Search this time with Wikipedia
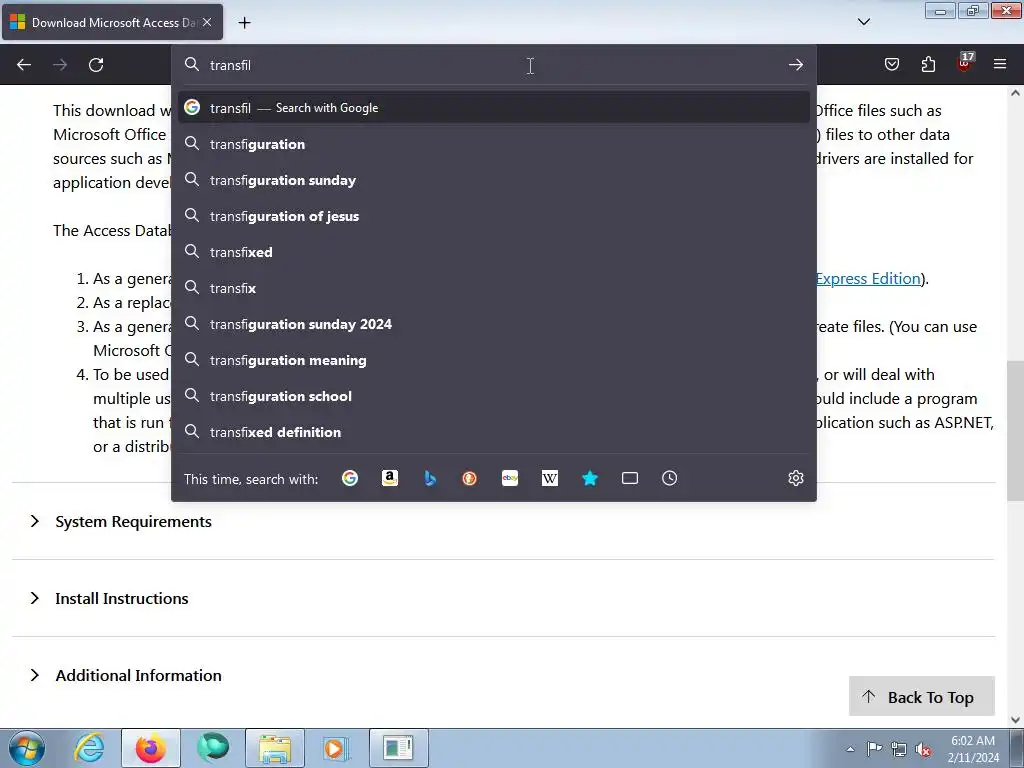Image resolution: width=1024 pixels, height=768 pixels. (x=550, y=478)
